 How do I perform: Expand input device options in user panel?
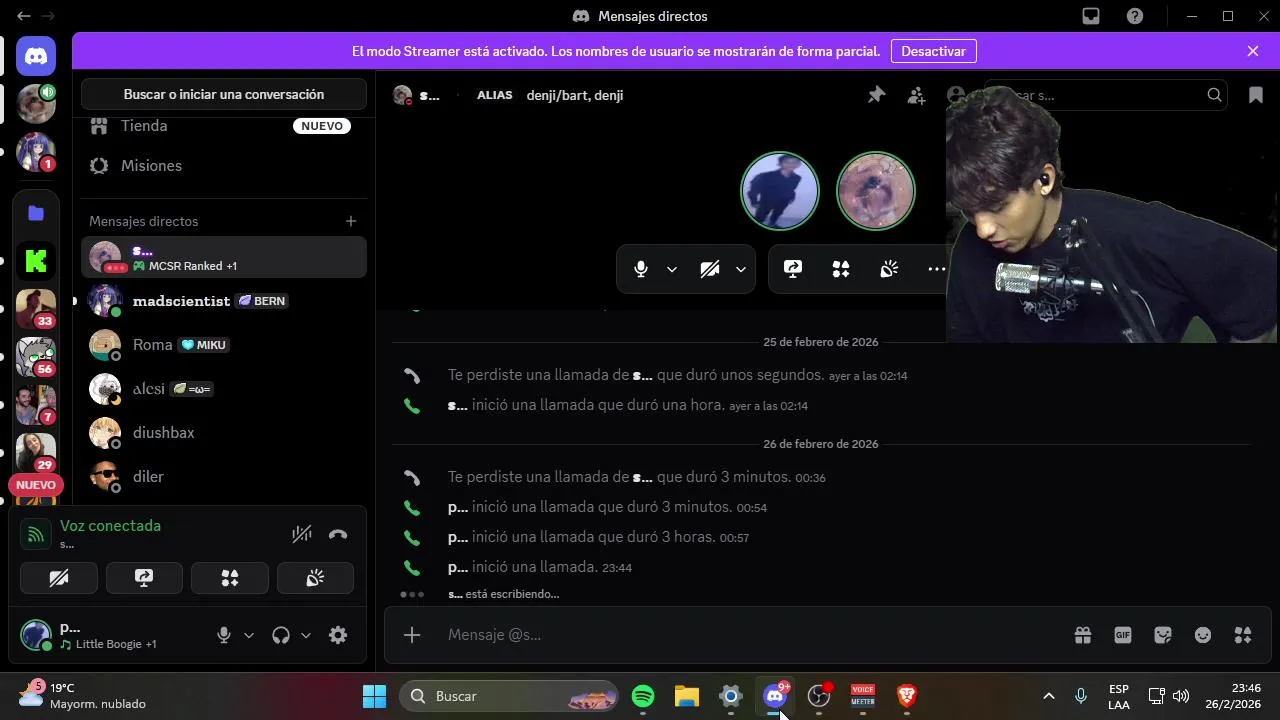(x=249, y=635)
